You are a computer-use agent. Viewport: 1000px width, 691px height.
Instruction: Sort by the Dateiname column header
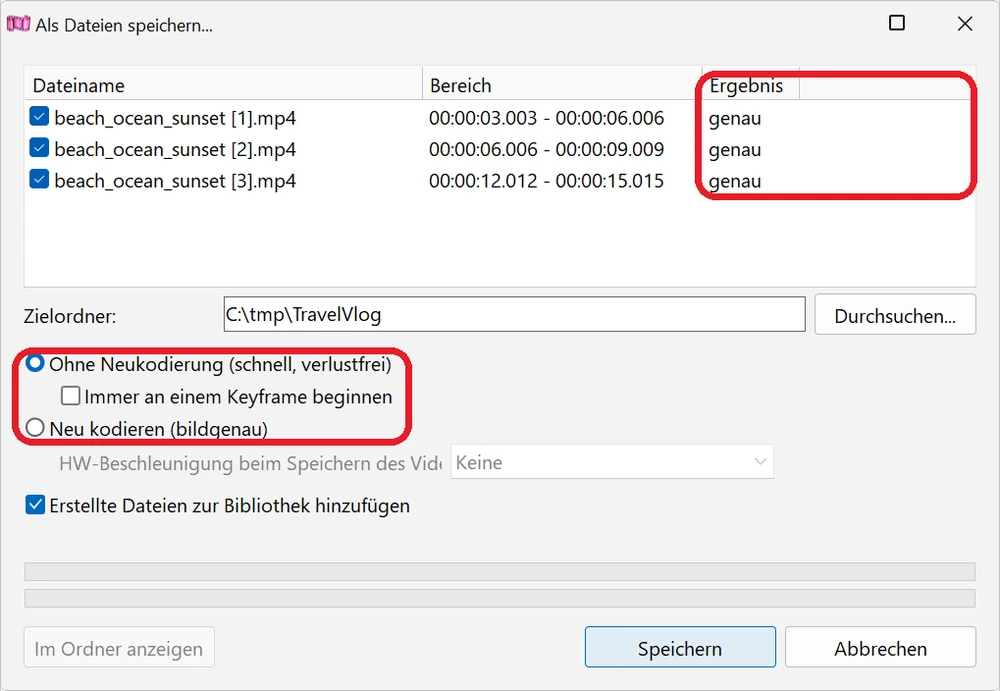(223, 85)
